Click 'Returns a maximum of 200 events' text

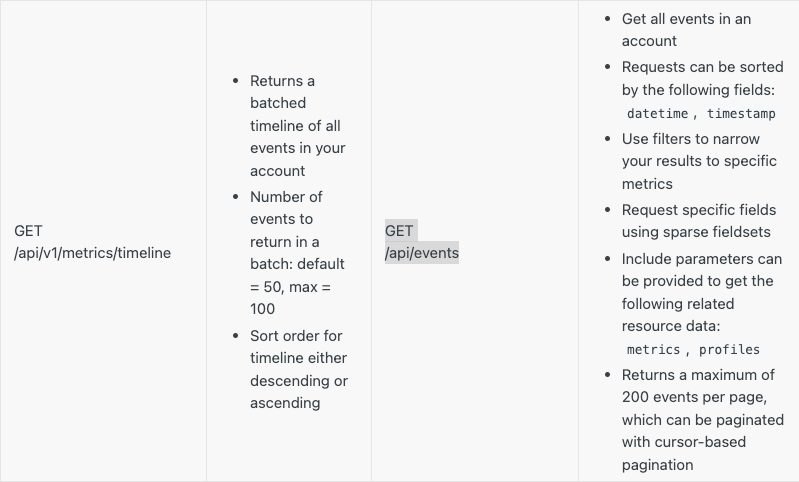point(698,386)
